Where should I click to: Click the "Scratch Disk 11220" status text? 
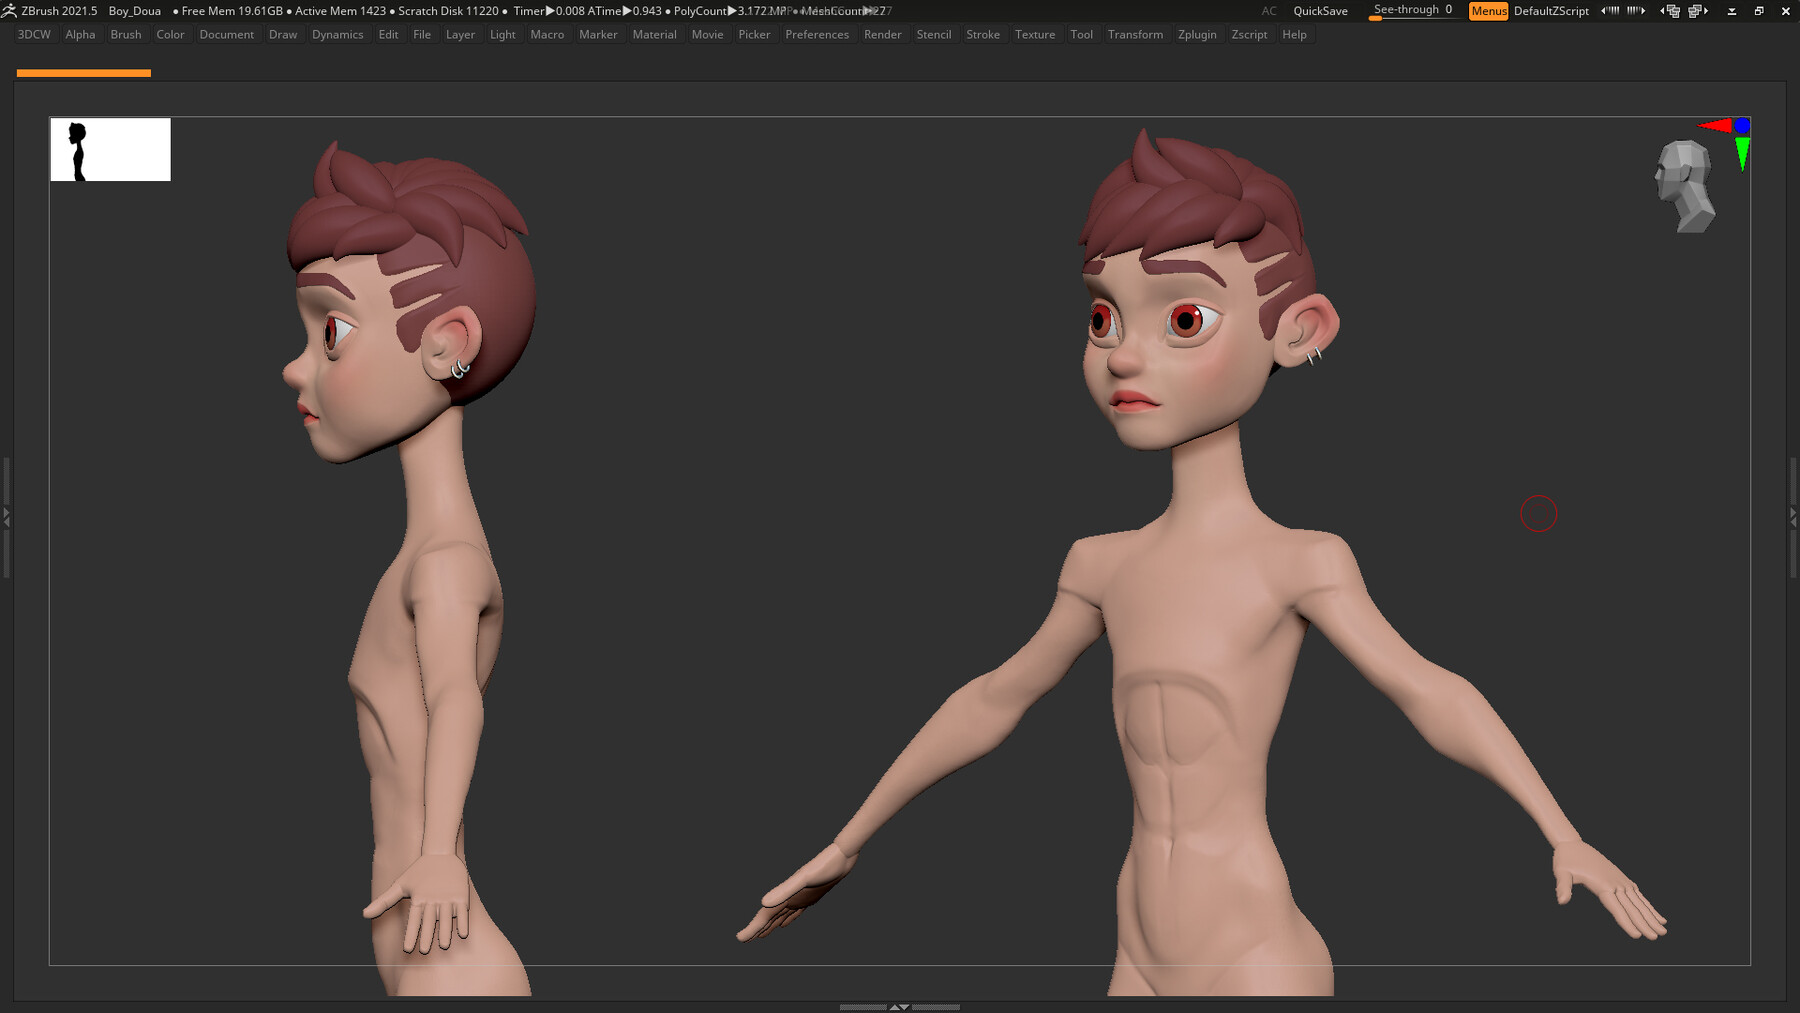[x=448, y=11]
